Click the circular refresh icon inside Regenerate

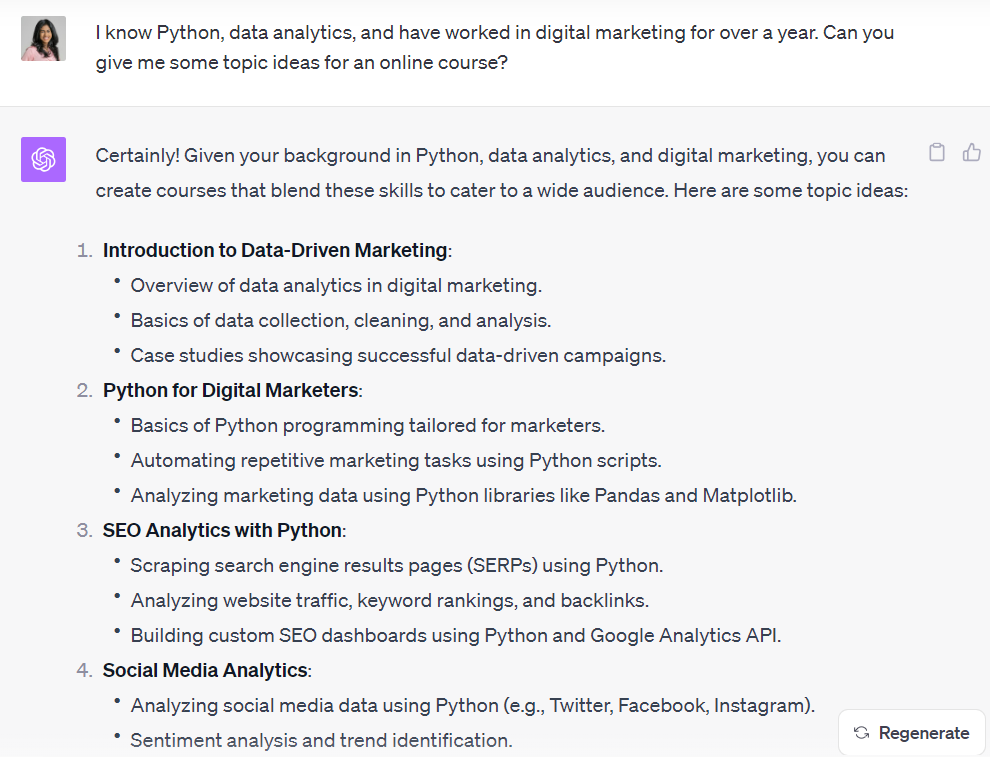[860, 732]
